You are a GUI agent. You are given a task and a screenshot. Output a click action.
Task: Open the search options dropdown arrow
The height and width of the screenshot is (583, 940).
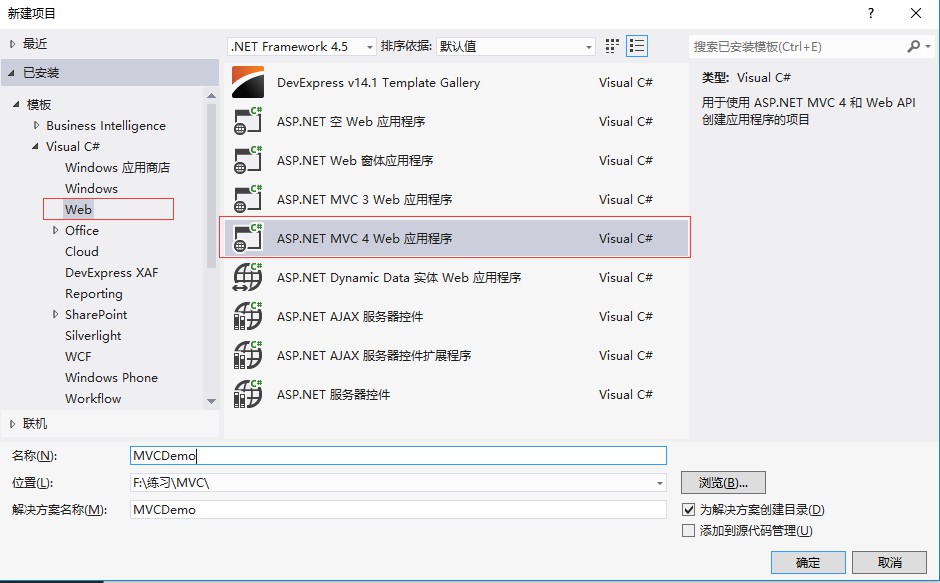(928, 46)
